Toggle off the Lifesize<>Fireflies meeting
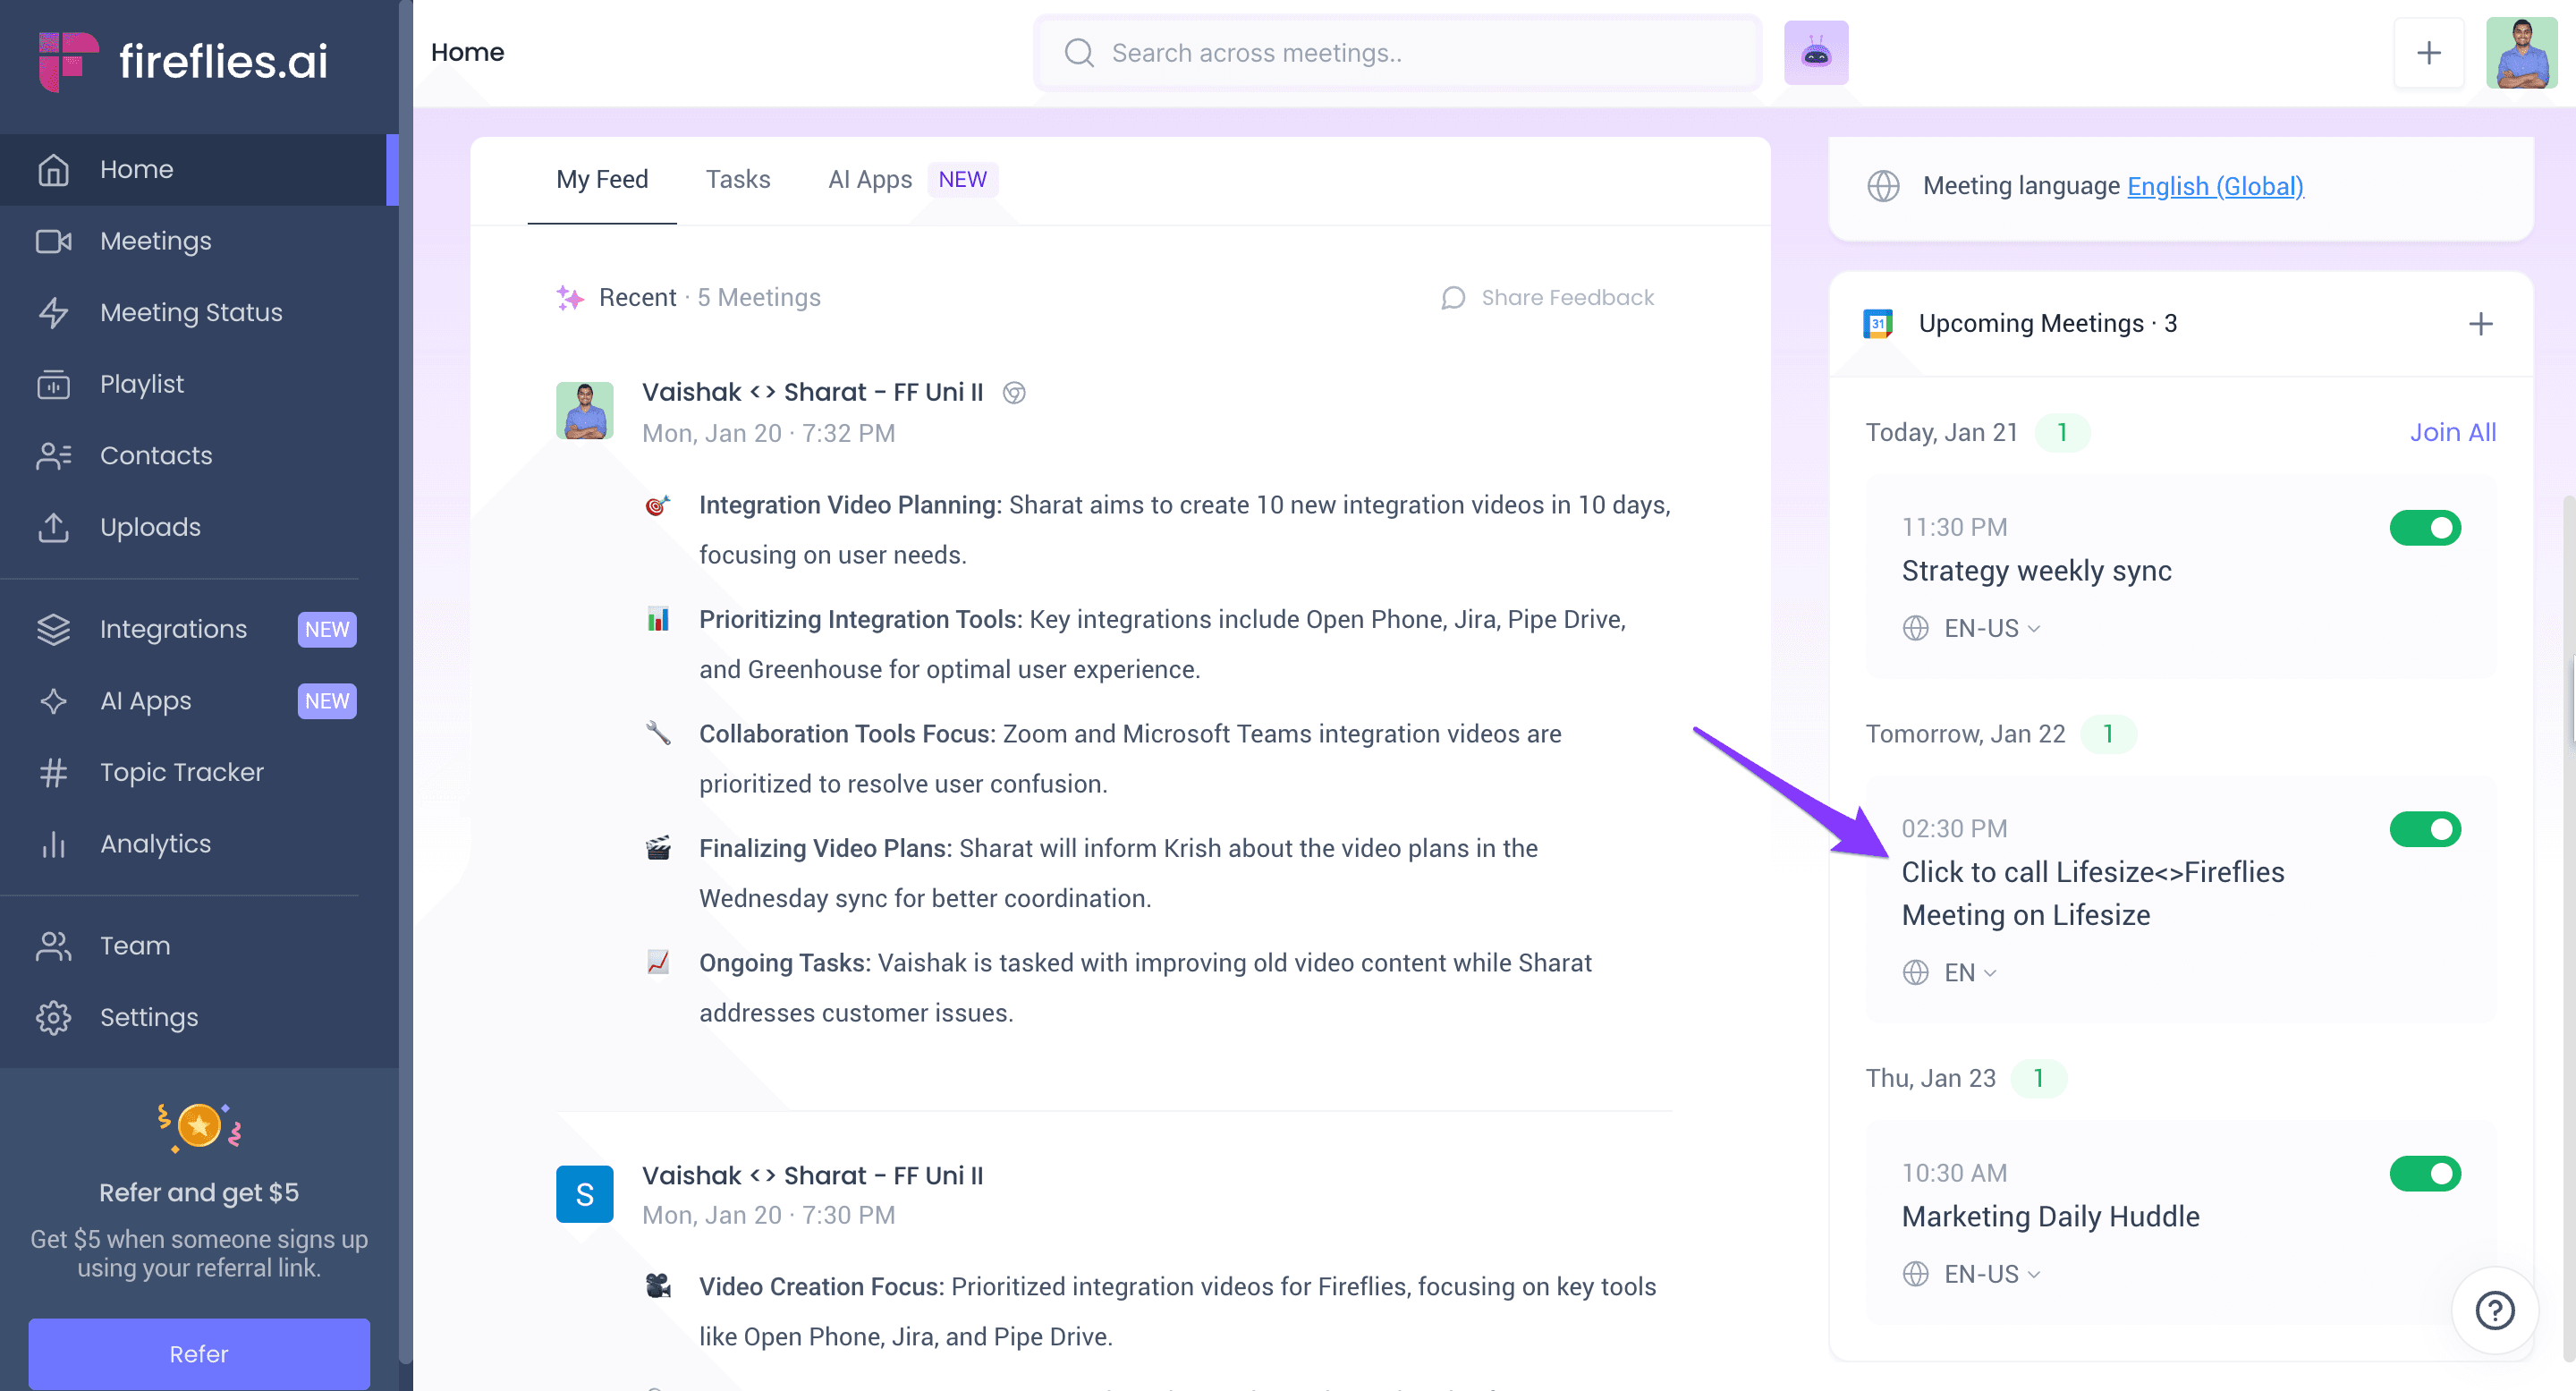Viewport: 2576px width, 1391px height. tap(2425, 830)
